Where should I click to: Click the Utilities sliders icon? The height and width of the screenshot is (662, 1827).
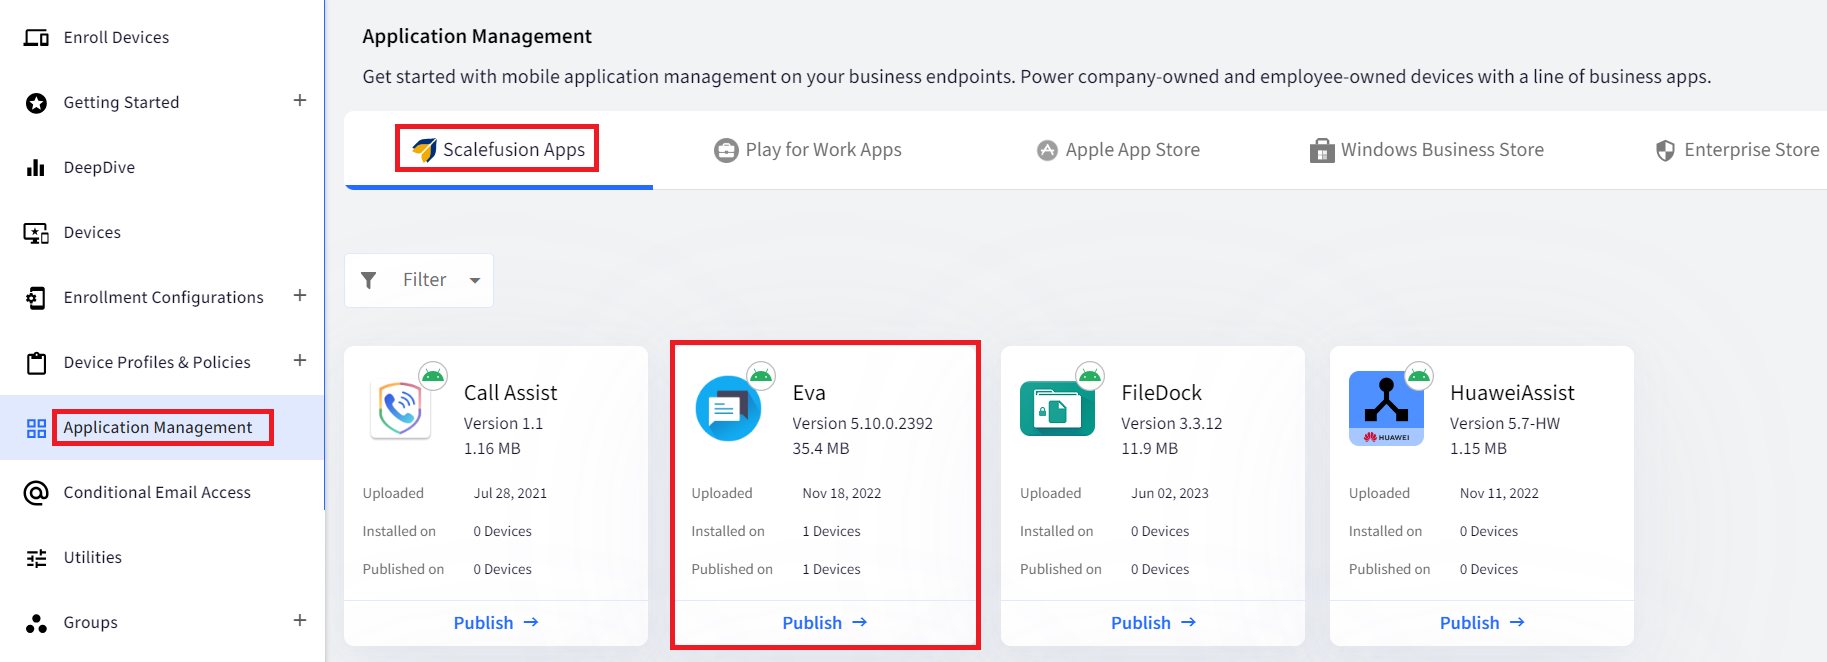36,558
